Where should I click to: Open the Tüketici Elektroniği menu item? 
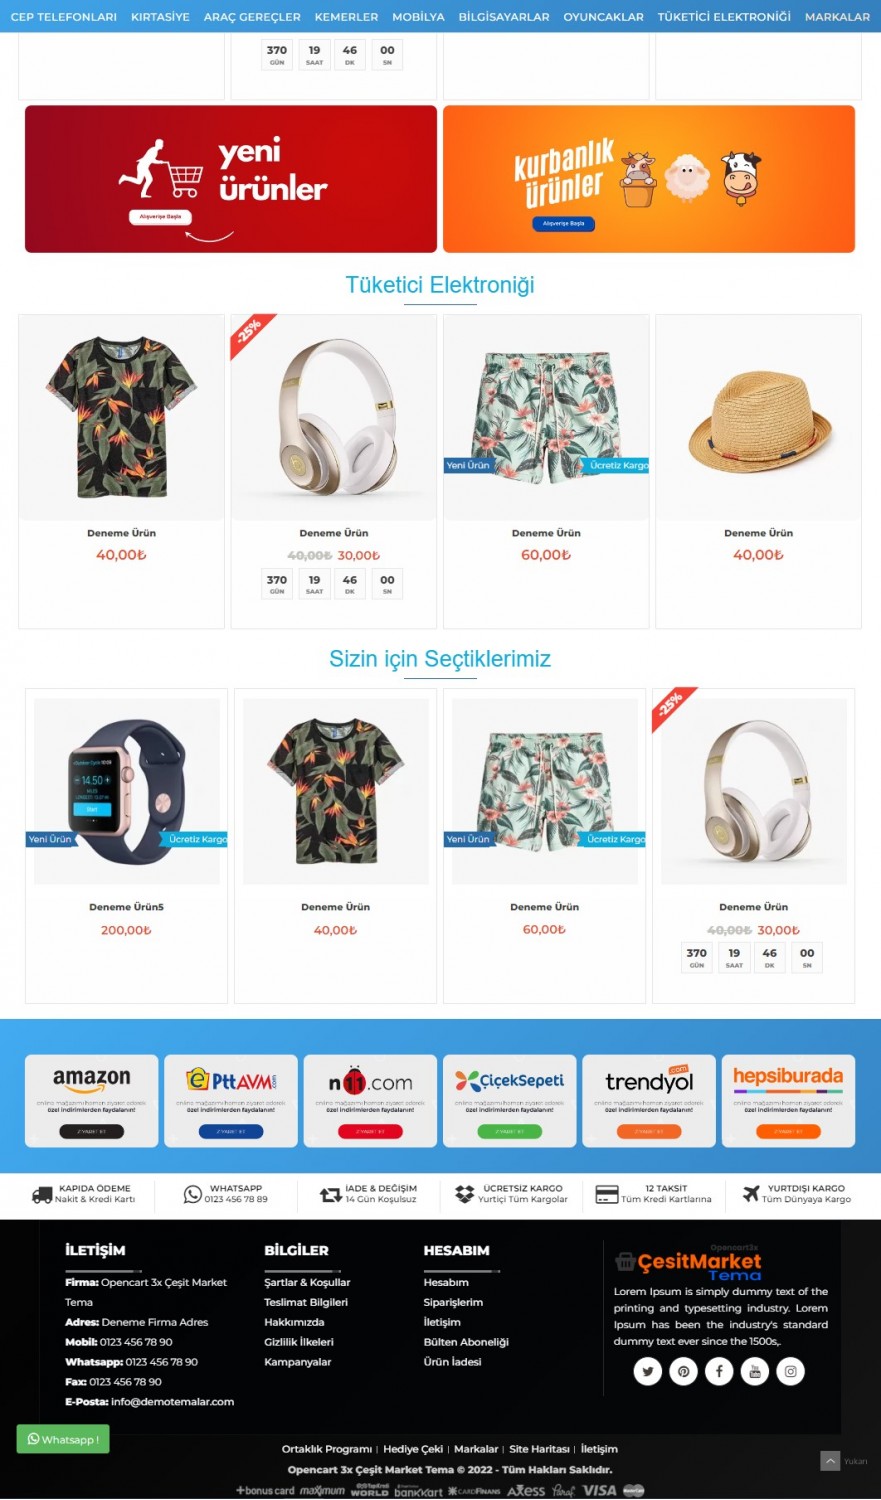(x=724, y=17)
